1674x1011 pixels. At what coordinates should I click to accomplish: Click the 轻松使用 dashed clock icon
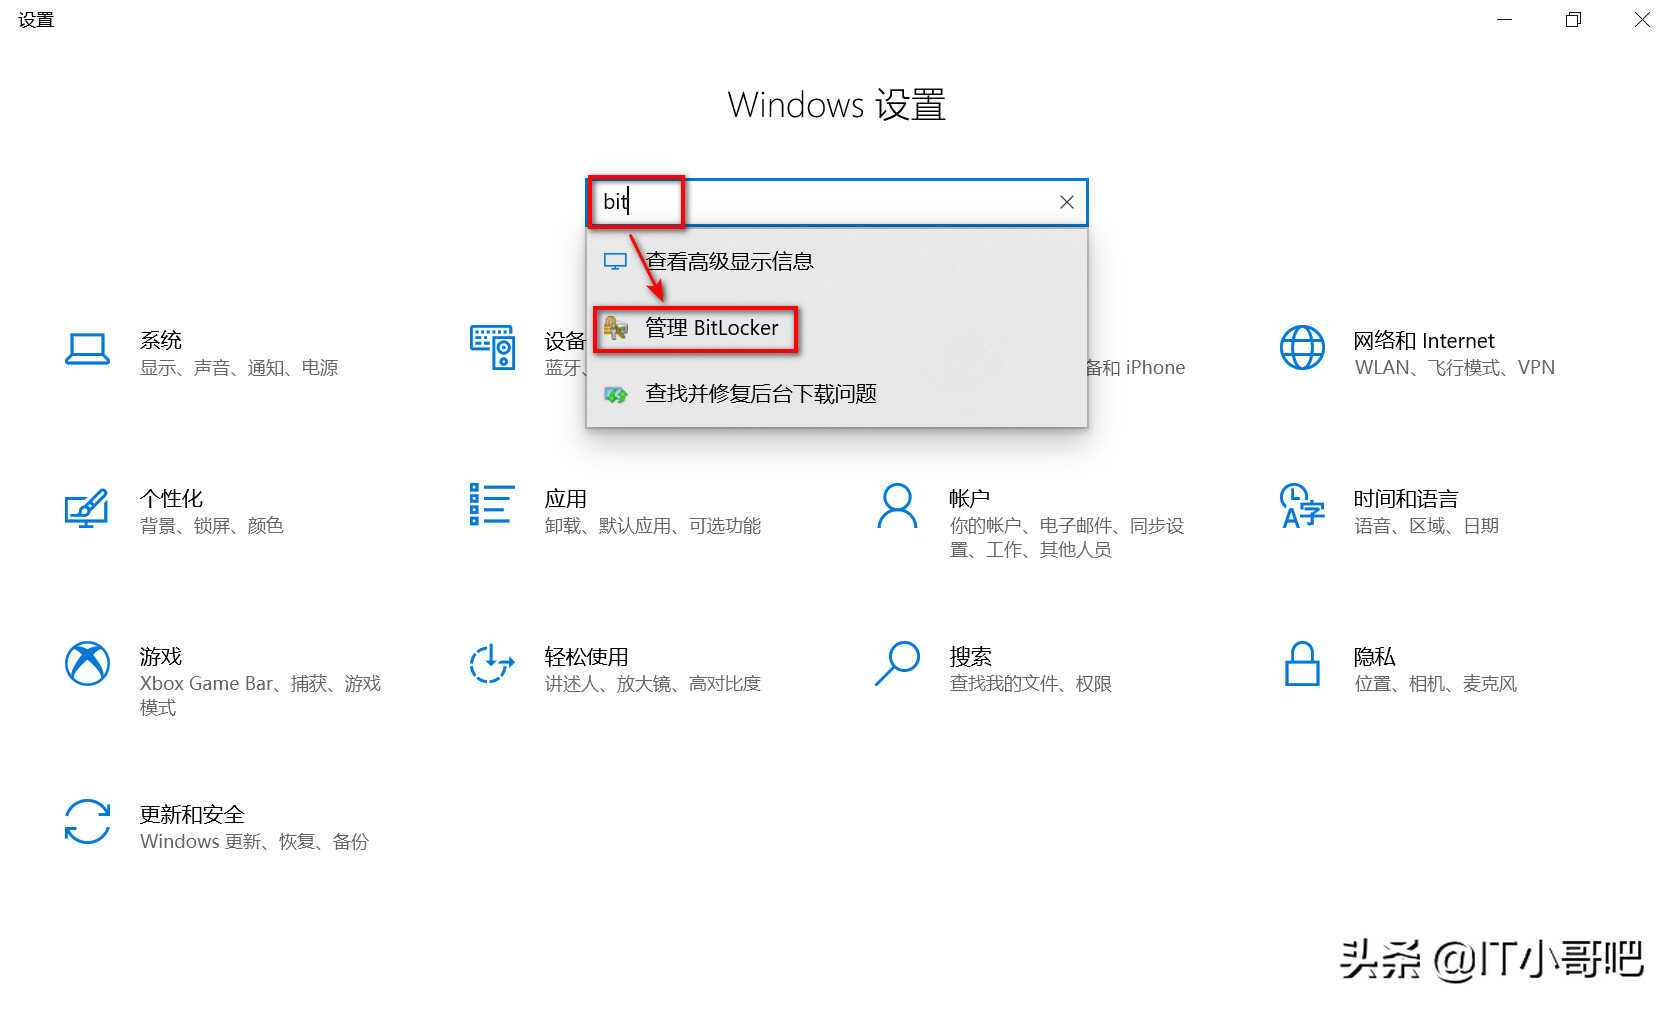pyautogui.click(x=492, y=664)
